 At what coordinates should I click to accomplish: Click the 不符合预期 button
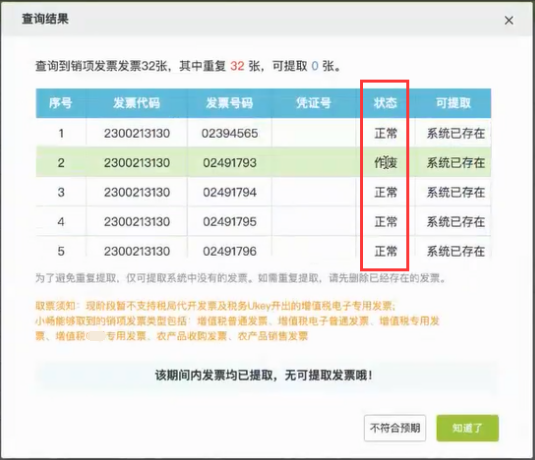(x=395, y=428)
